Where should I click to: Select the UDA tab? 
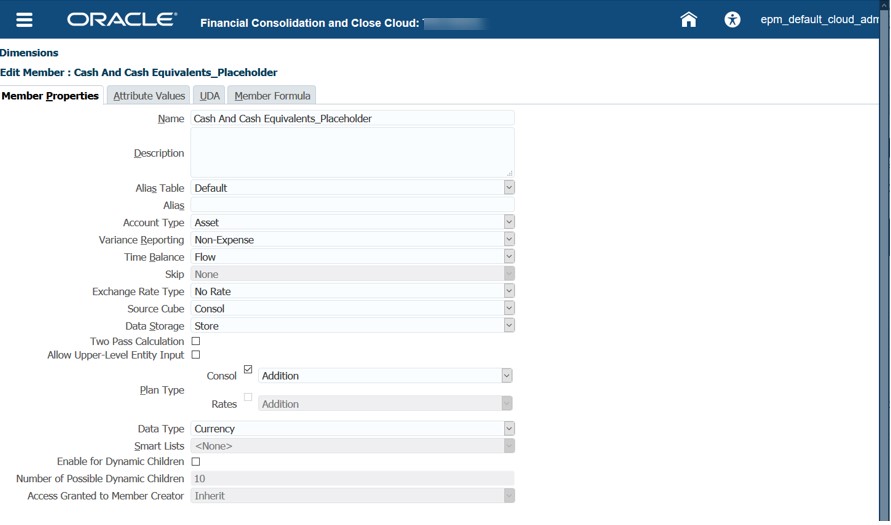point(209,96)
